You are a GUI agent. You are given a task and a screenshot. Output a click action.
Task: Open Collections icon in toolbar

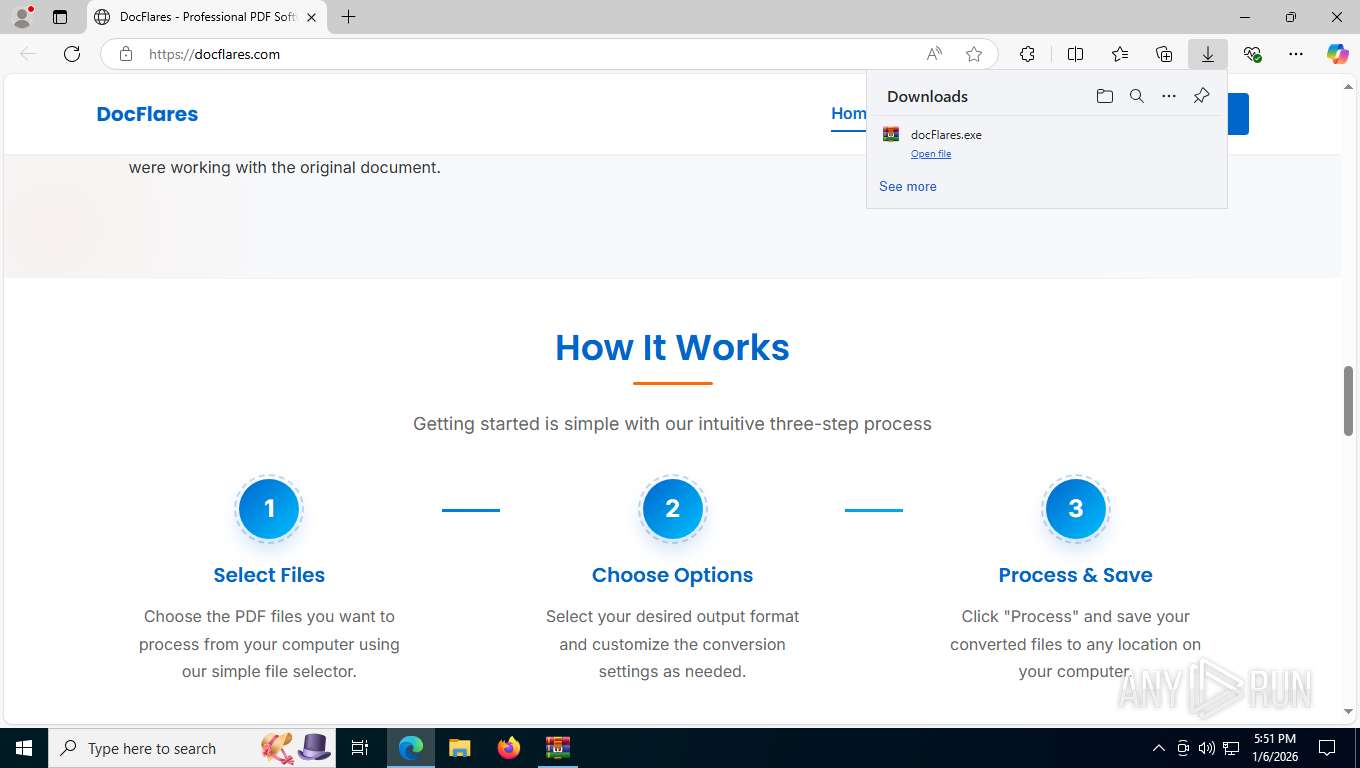point(1164,54)
